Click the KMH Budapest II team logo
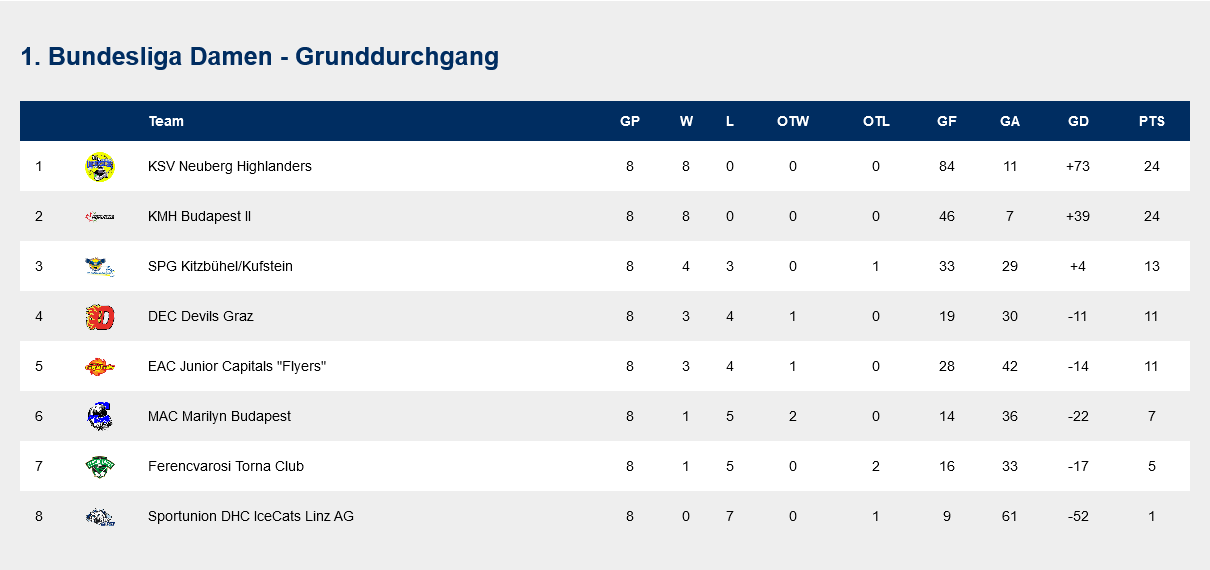 100,216
